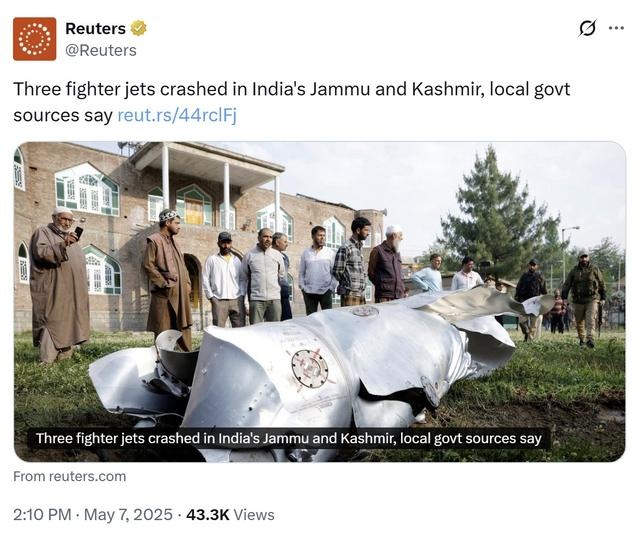Click the May 7, 2025 date

(x=128, y=515)
